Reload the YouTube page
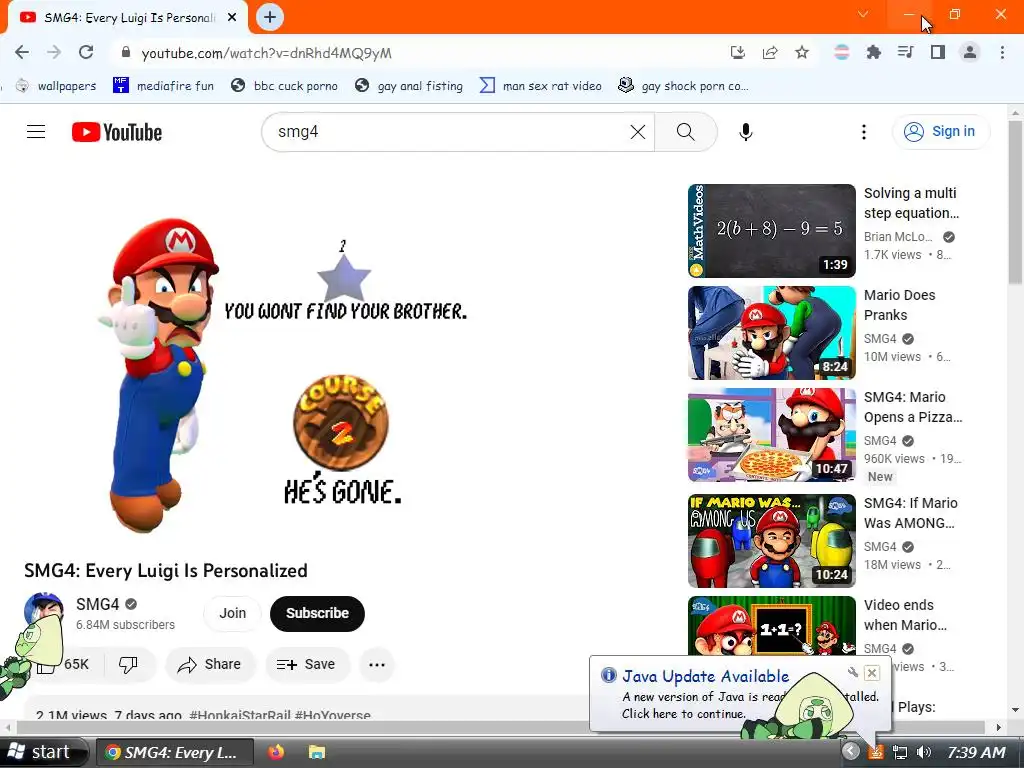This screenshot has width=1024, height=768. click(86, 53)
